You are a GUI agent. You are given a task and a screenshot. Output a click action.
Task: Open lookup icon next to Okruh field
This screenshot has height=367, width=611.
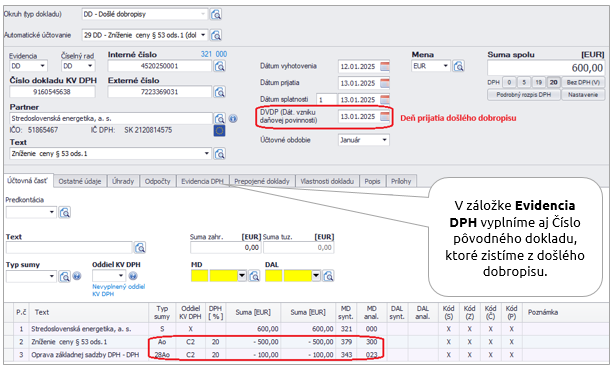point(216,15)
